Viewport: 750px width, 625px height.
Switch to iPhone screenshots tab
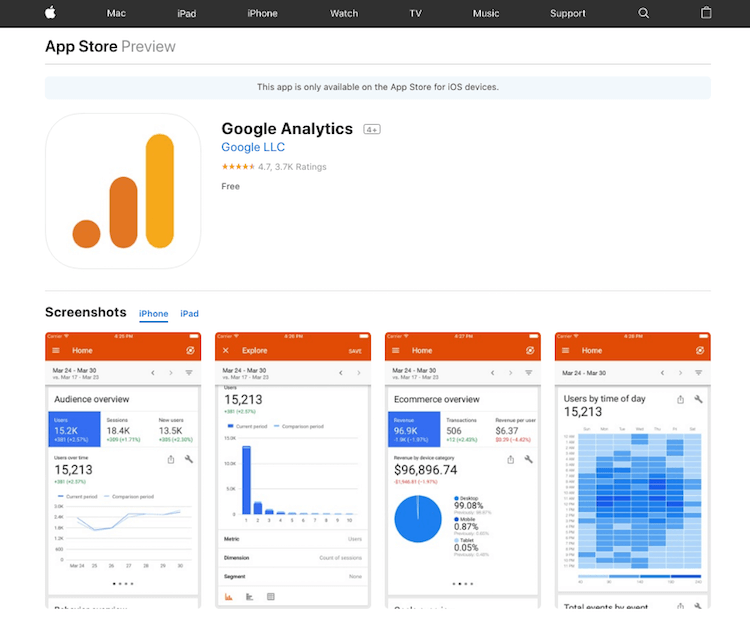click(154, 314)
